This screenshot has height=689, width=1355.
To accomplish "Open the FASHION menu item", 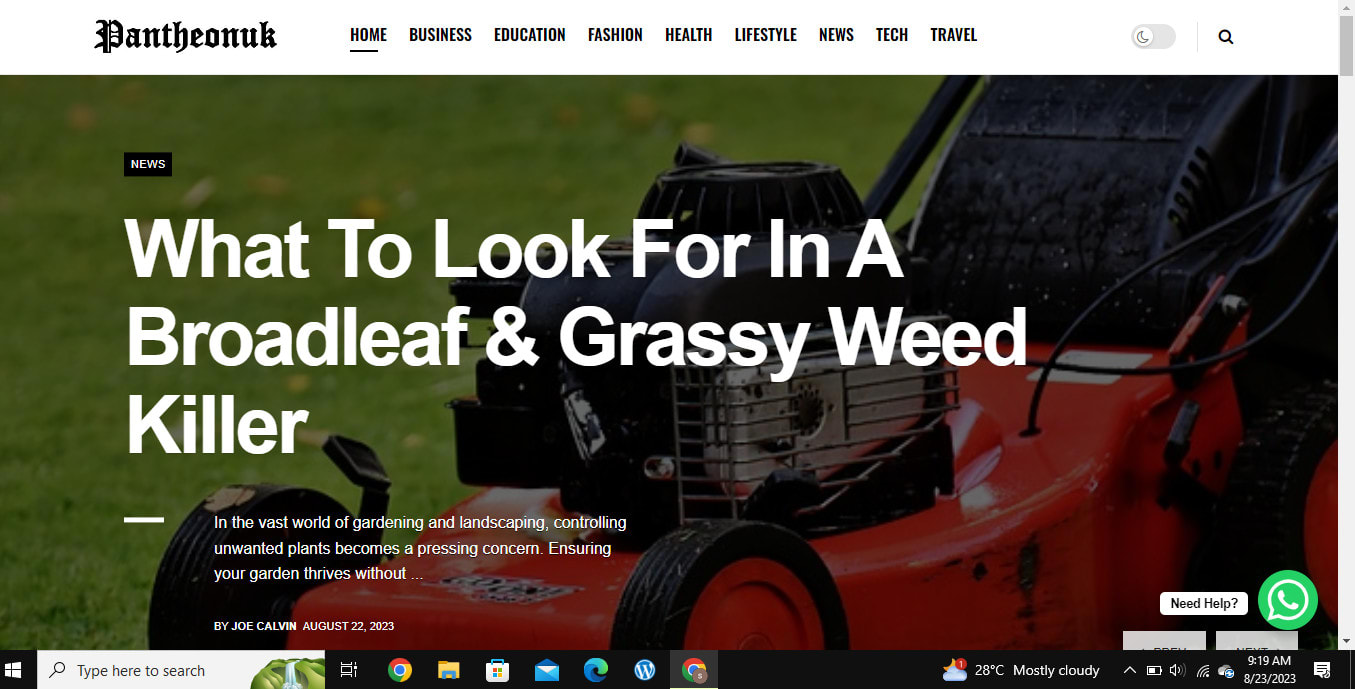I will point(615,35).
